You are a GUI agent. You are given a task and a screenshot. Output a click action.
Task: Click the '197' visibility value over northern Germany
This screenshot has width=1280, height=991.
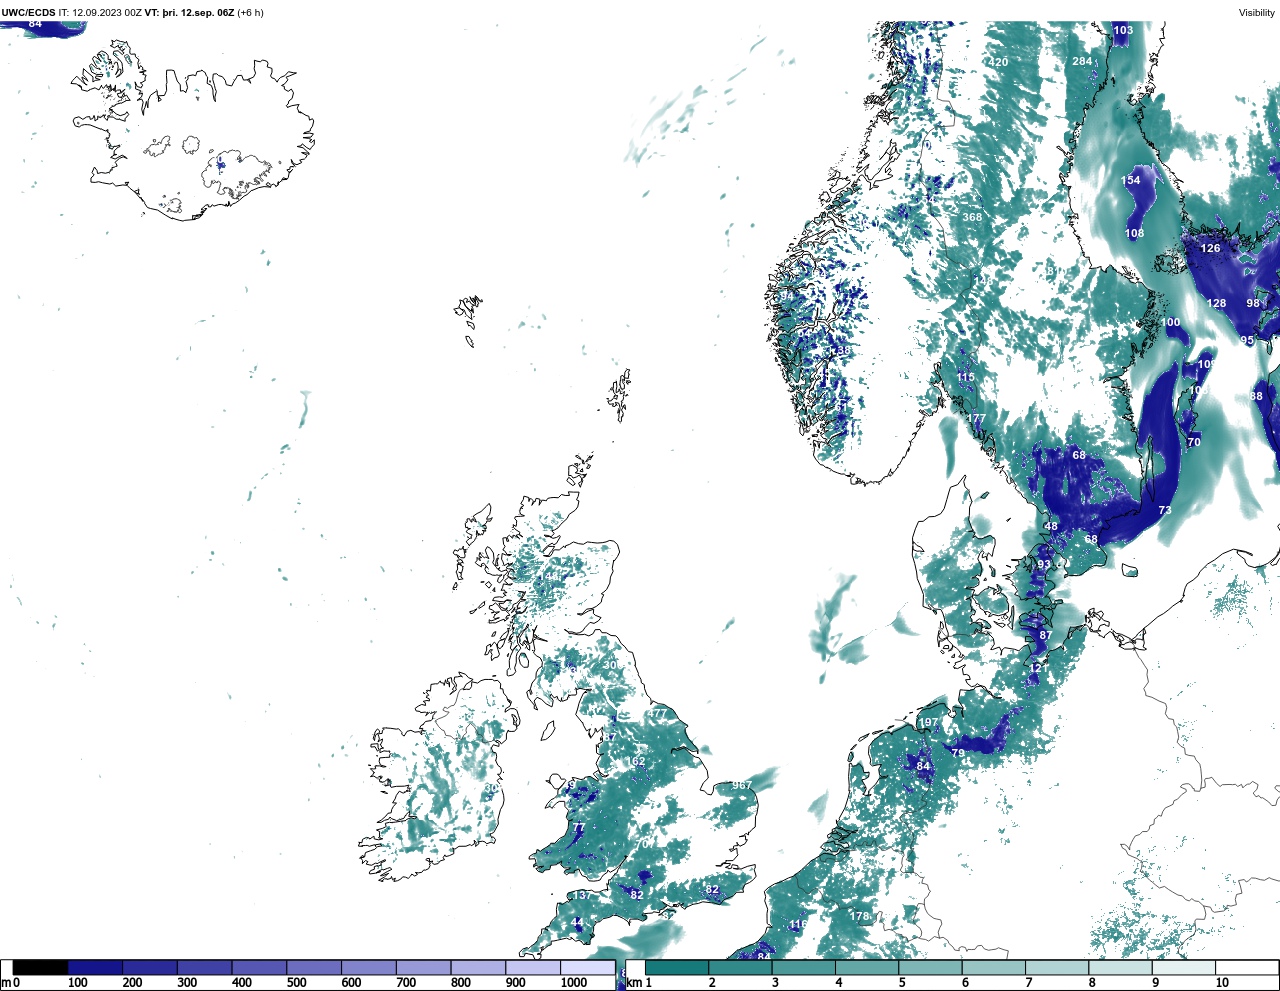point(929,723)
